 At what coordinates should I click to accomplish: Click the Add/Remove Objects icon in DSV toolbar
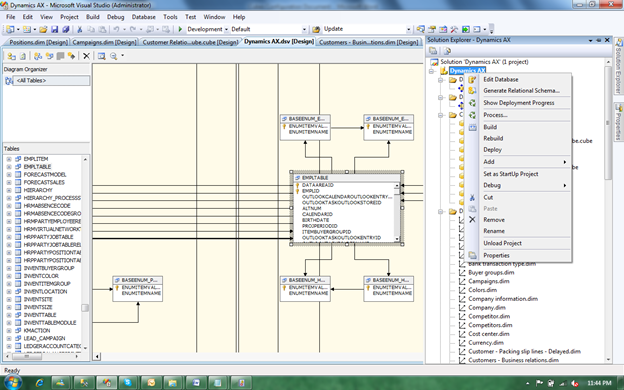click(12, 56)
